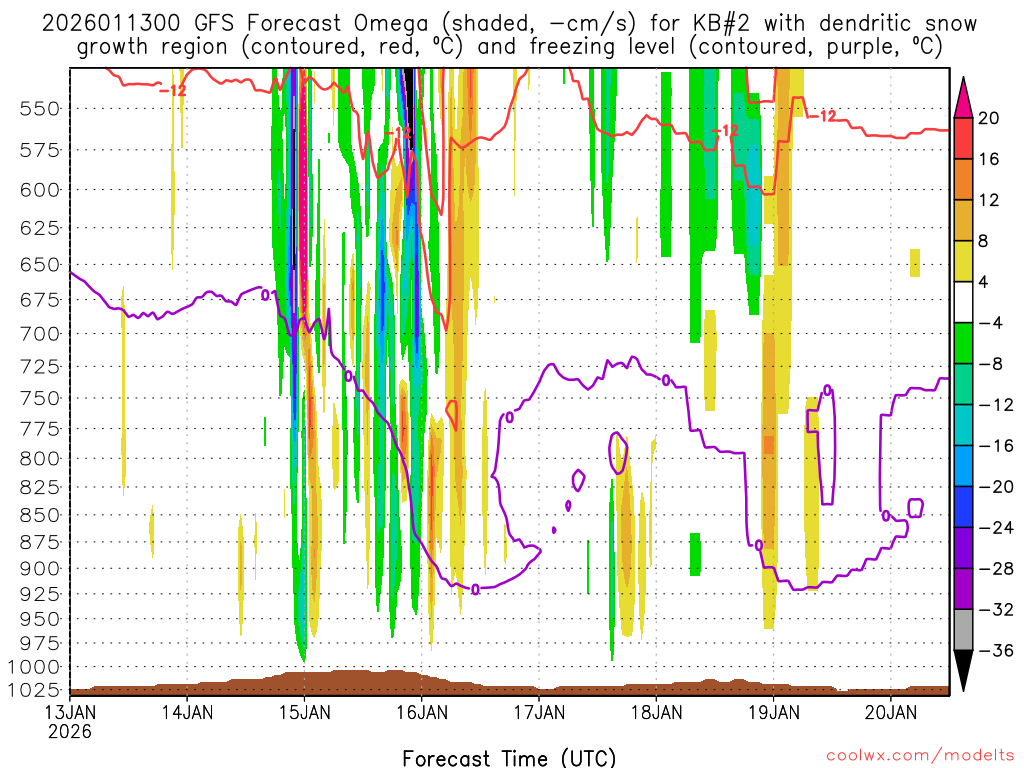Click the 13JAN date label on time axis
This screenshot has height=768, width=1024.
(71, 712)
